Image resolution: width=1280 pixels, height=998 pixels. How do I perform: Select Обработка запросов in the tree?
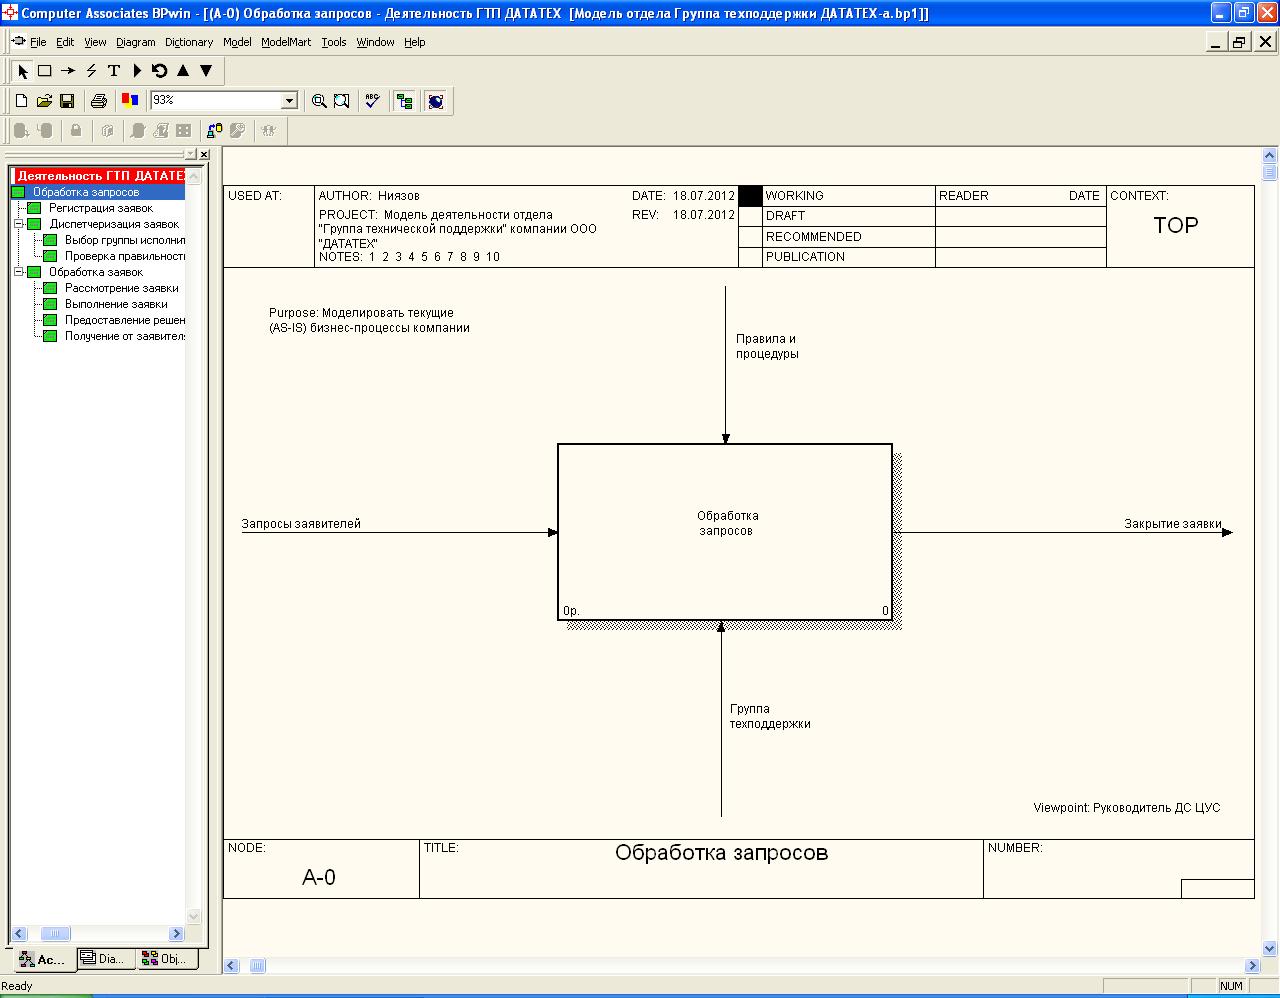click(x=86, y=192)
